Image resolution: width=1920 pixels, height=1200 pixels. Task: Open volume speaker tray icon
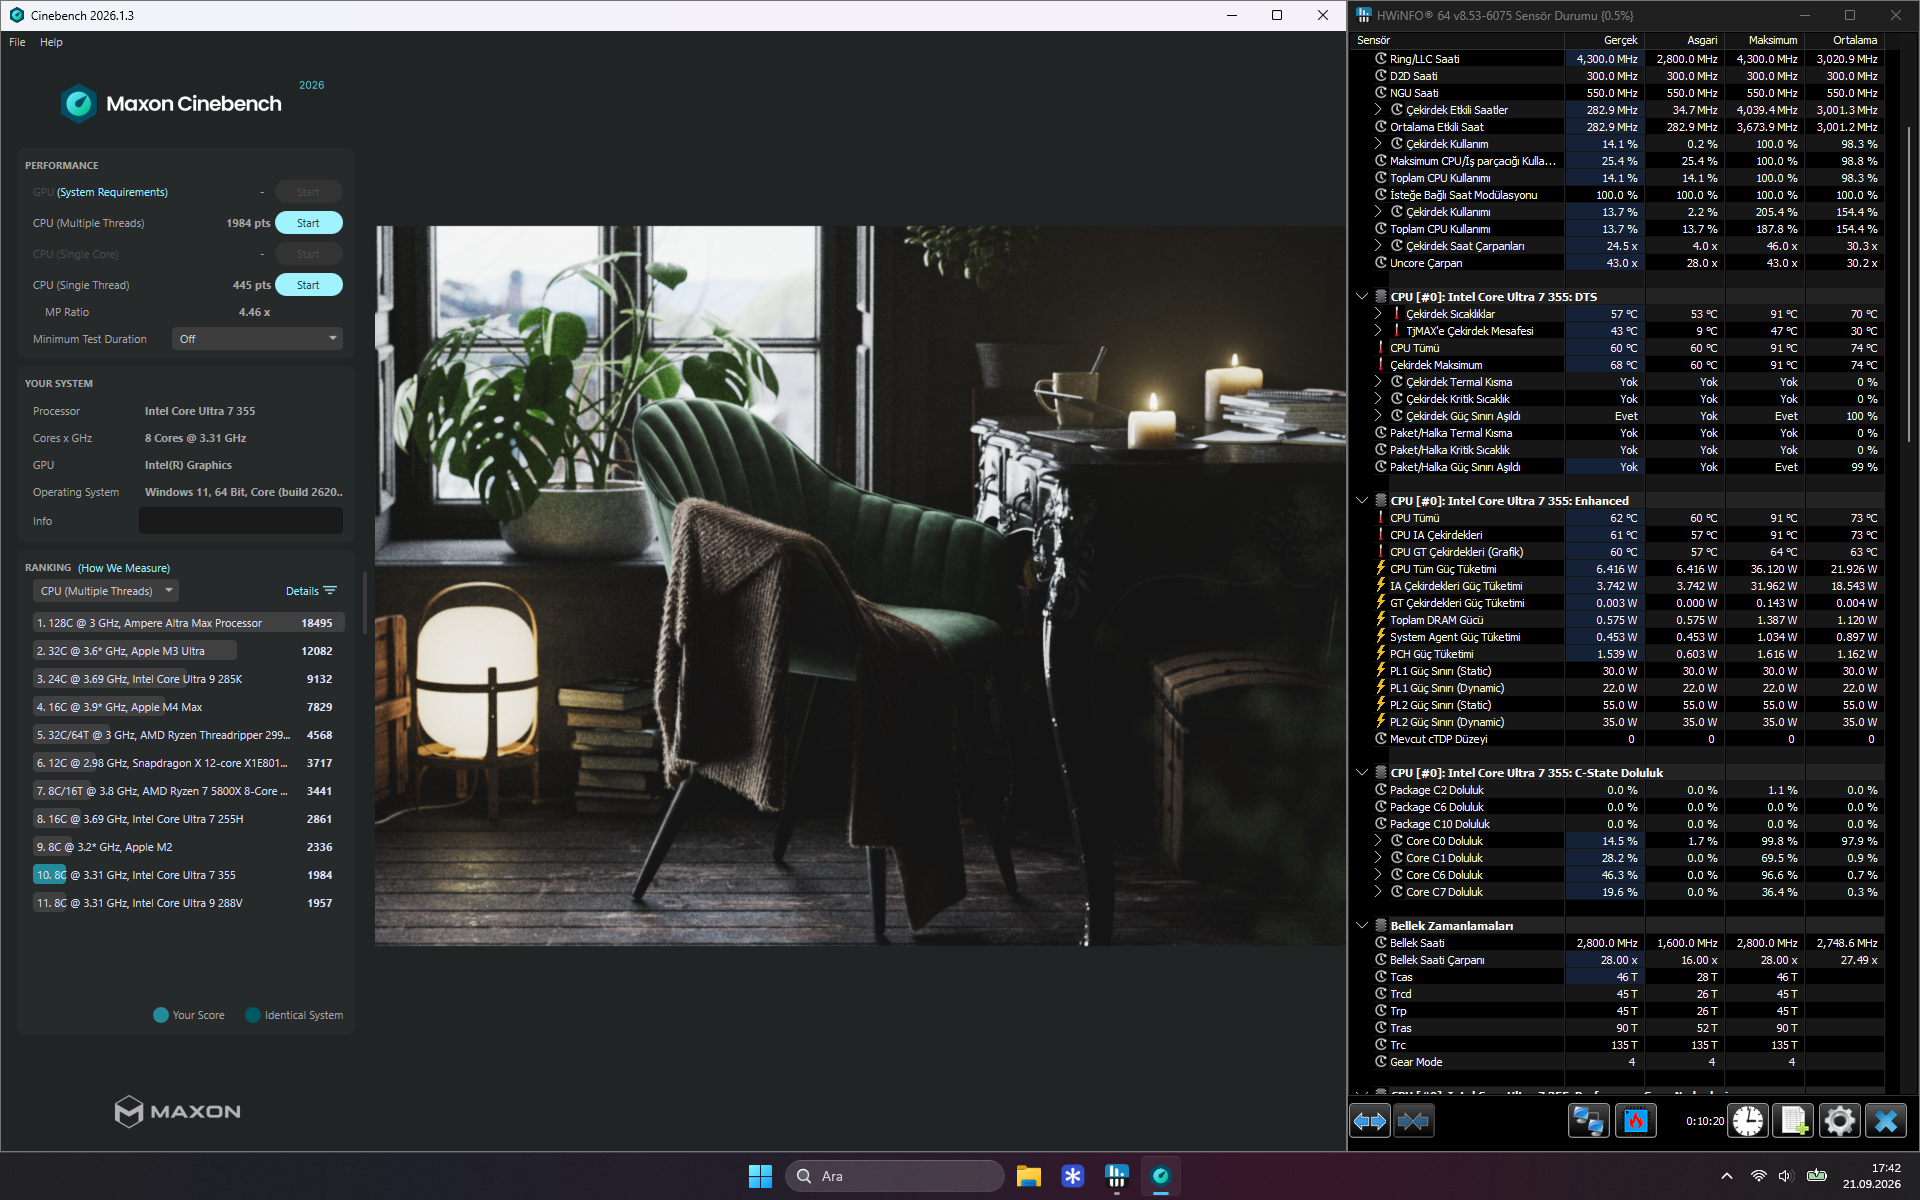click(x=1787, y=1176)
